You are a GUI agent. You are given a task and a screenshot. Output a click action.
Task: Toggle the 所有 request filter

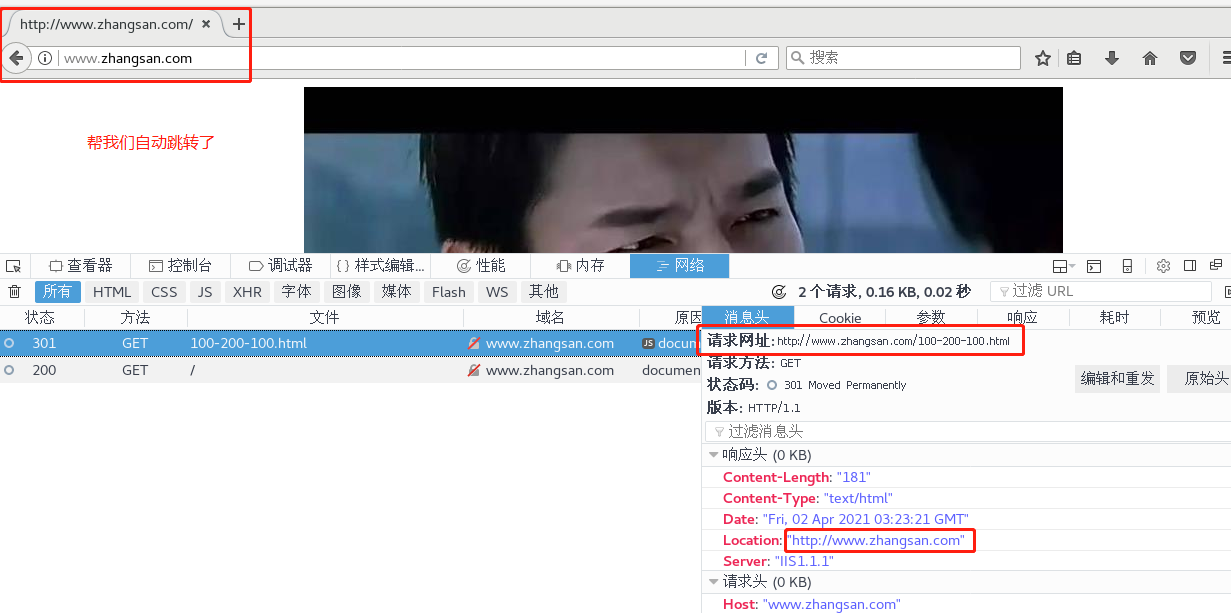tap(58, 292)
